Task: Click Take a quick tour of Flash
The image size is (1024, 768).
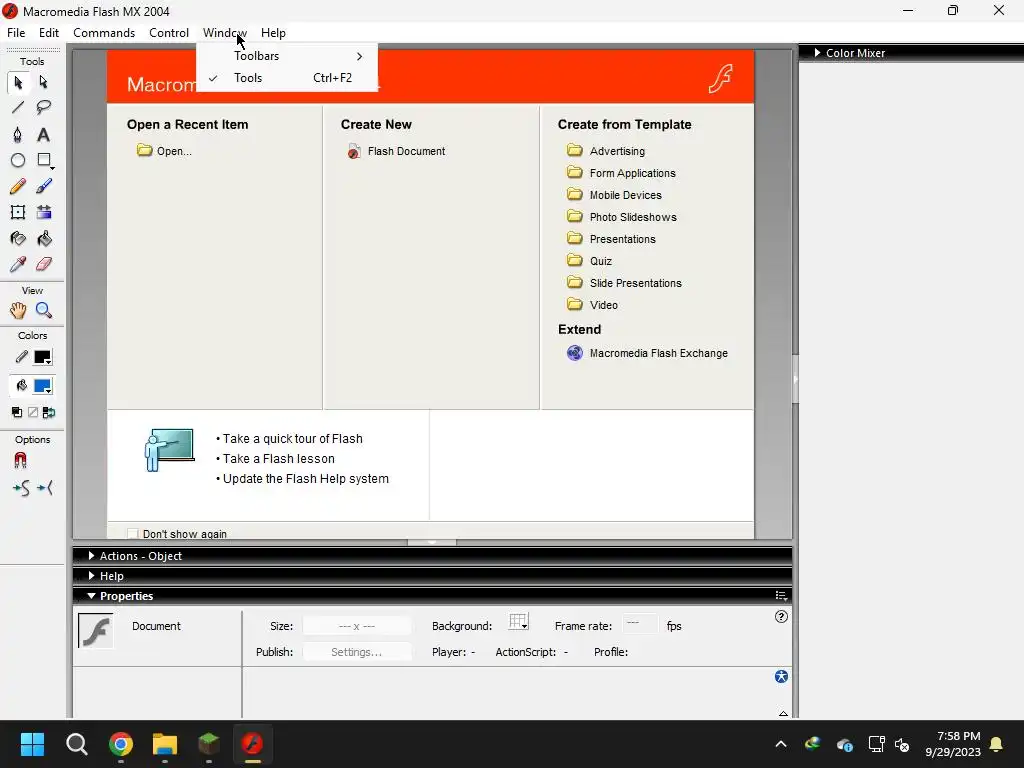Action: [293, 439]
